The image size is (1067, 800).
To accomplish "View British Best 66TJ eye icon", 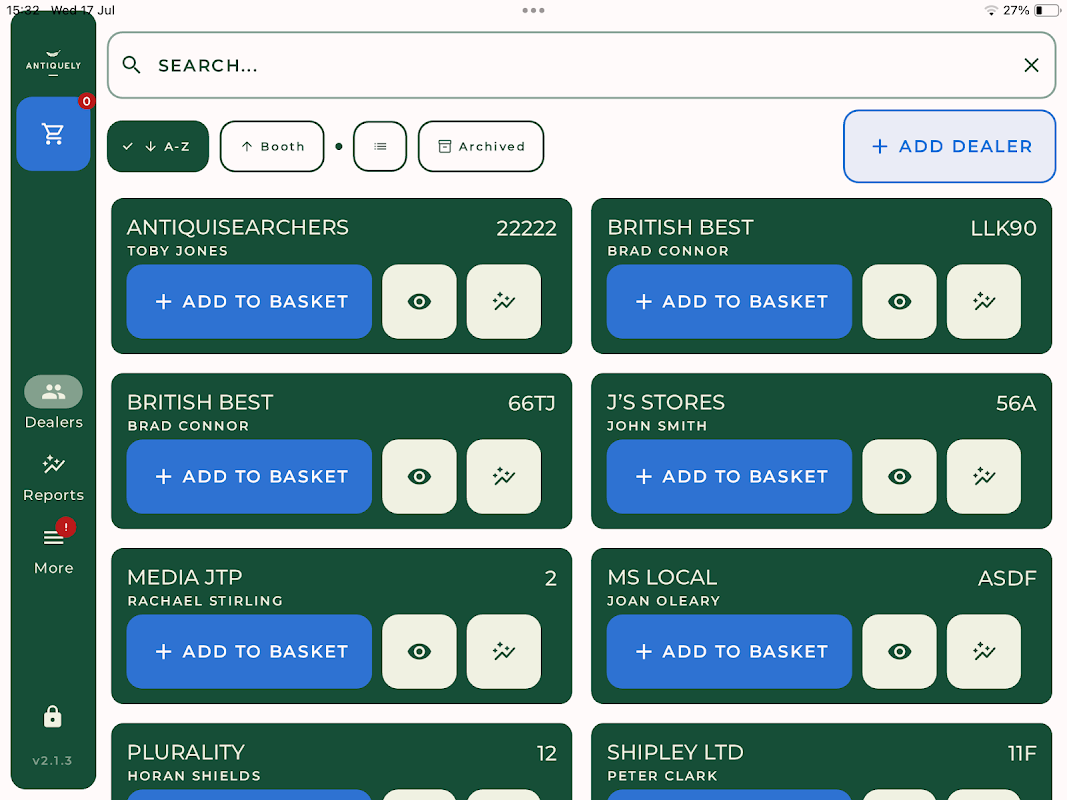I will pyautogui.click(x=419, y=476).
